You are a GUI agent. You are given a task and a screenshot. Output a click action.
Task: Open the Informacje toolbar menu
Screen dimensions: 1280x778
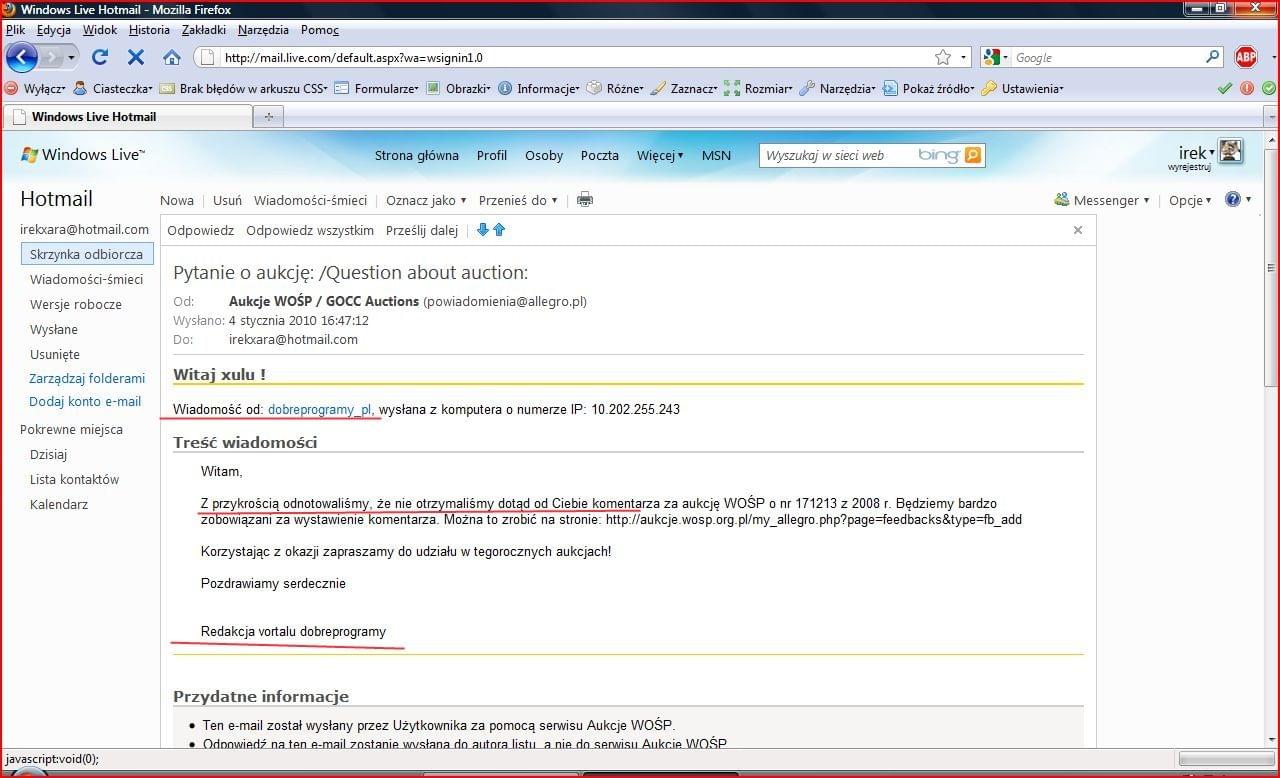539,88
